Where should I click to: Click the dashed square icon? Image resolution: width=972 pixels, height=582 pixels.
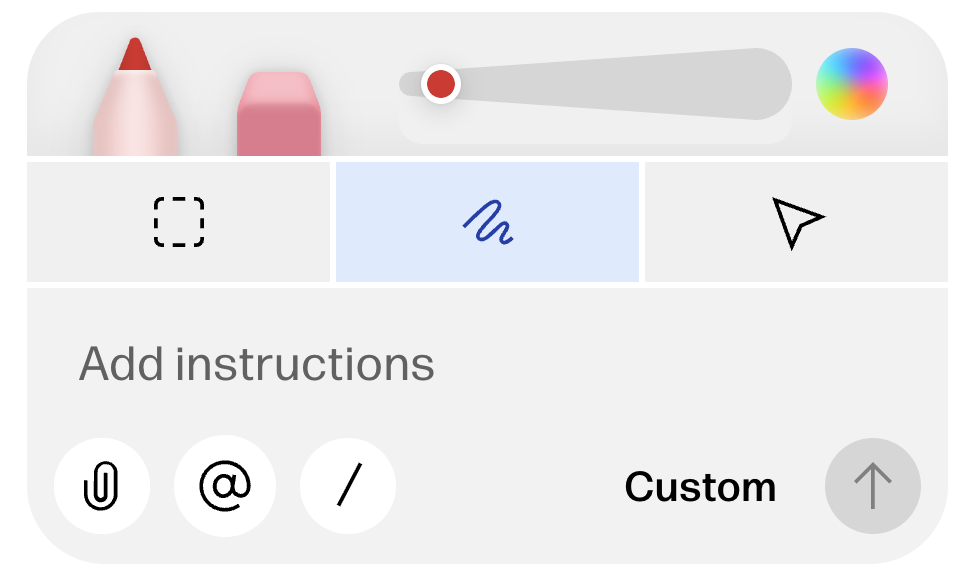(x=179, y=222)
